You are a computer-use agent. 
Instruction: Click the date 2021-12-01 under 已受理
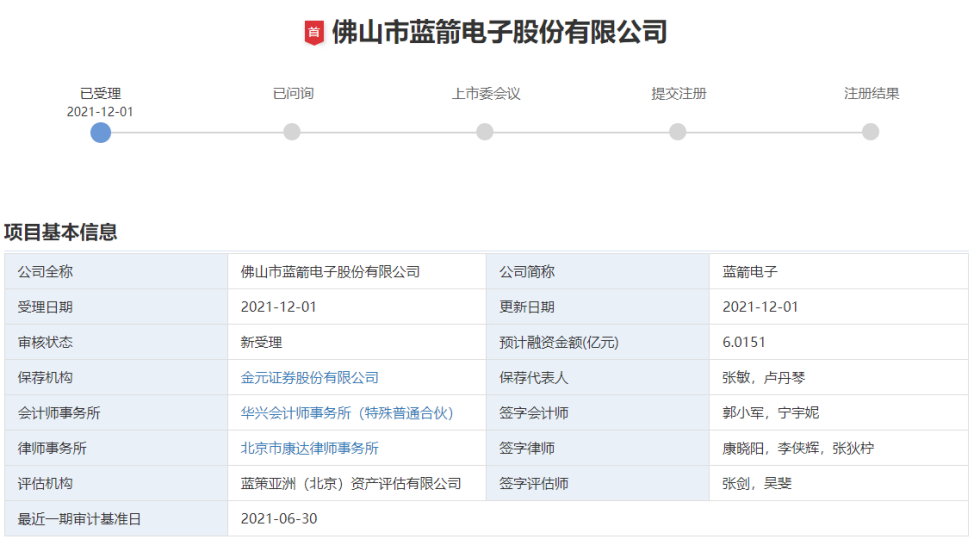[x=100, y=112]
